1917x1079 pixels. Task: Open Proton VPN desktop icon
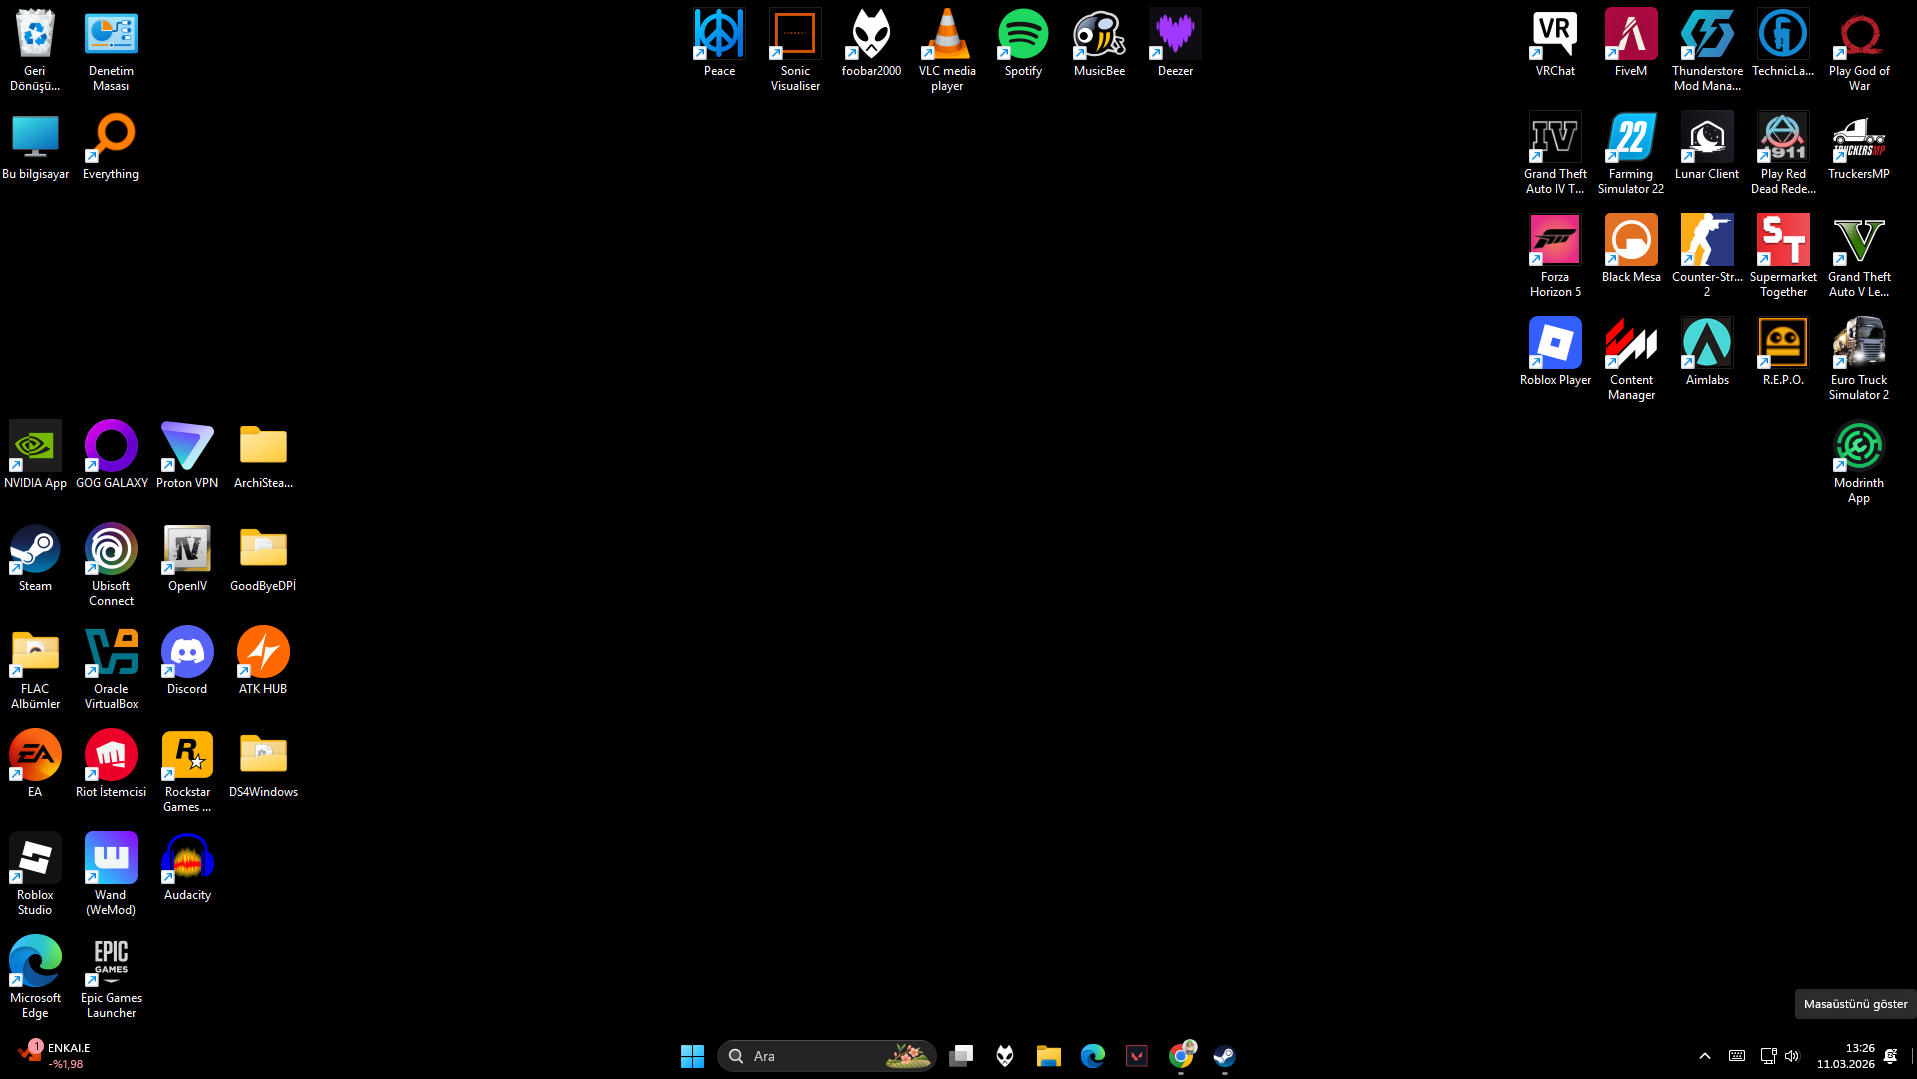[187, 455]
